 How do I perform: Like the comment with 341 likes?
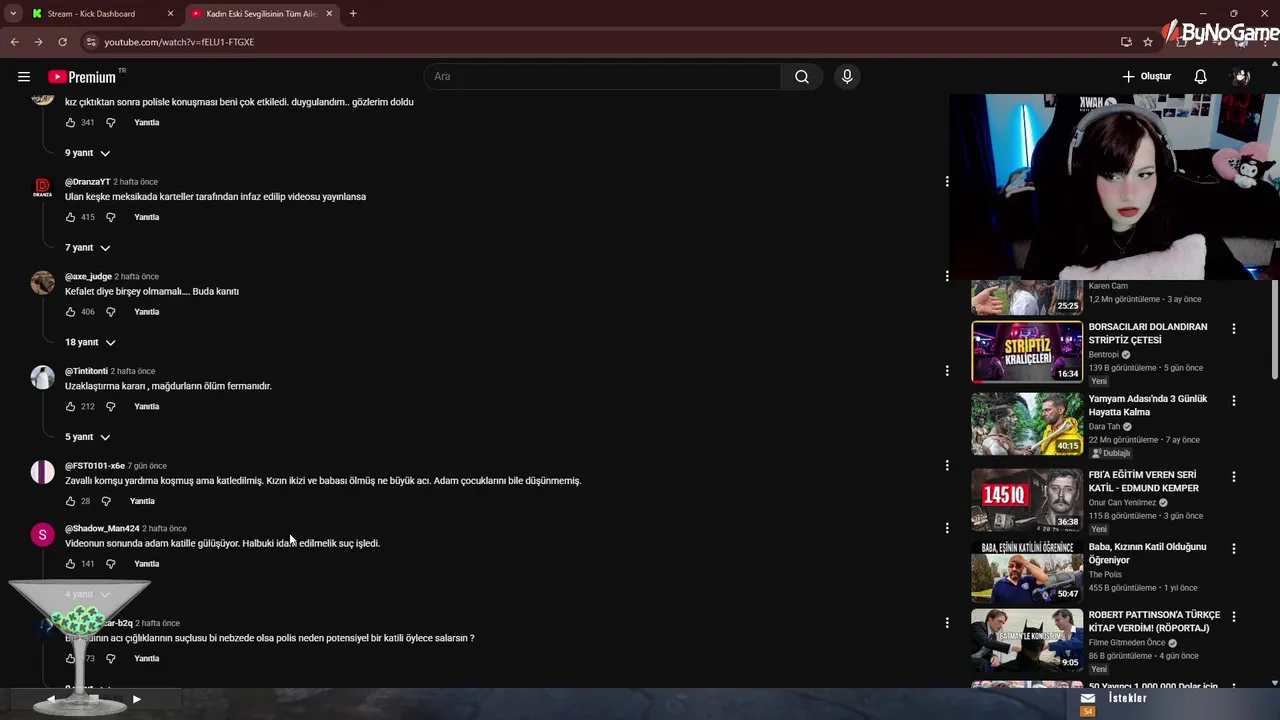coord(70,122)
